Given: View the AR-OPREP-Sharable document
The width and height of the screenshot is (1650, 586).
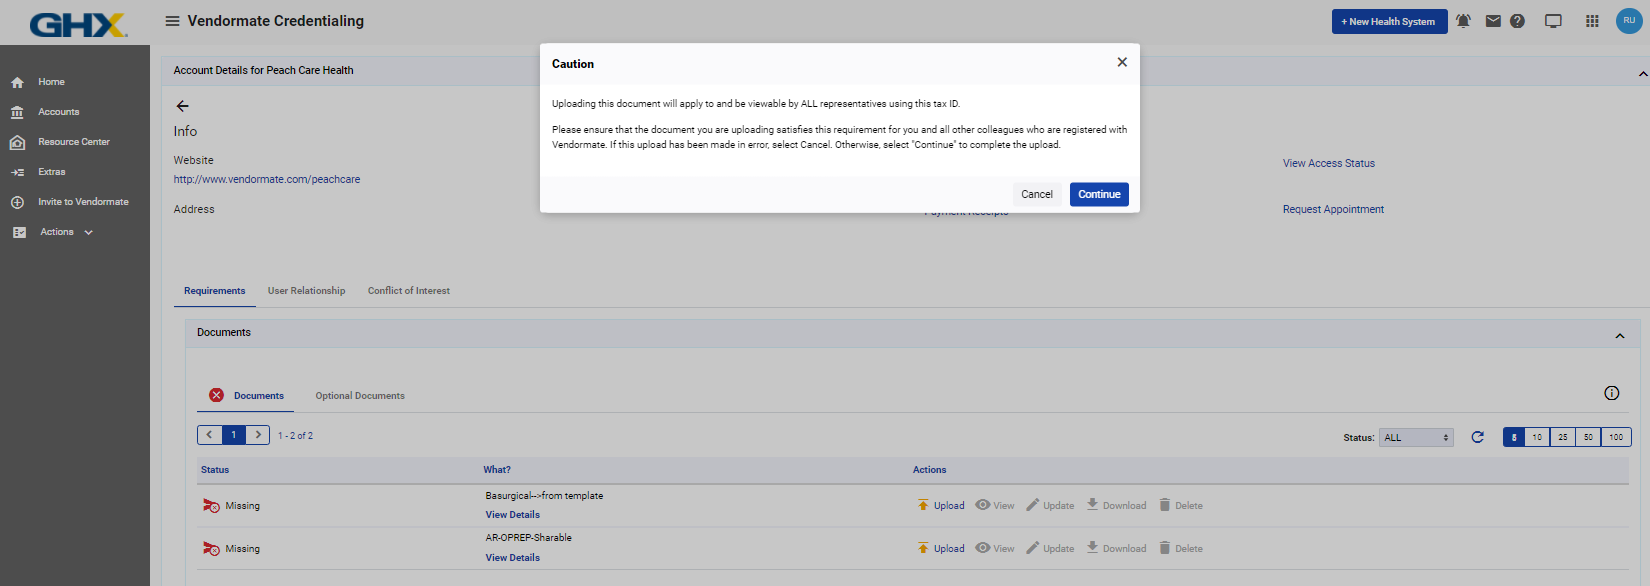Looking at the screenshot, I should coord(995,549).
